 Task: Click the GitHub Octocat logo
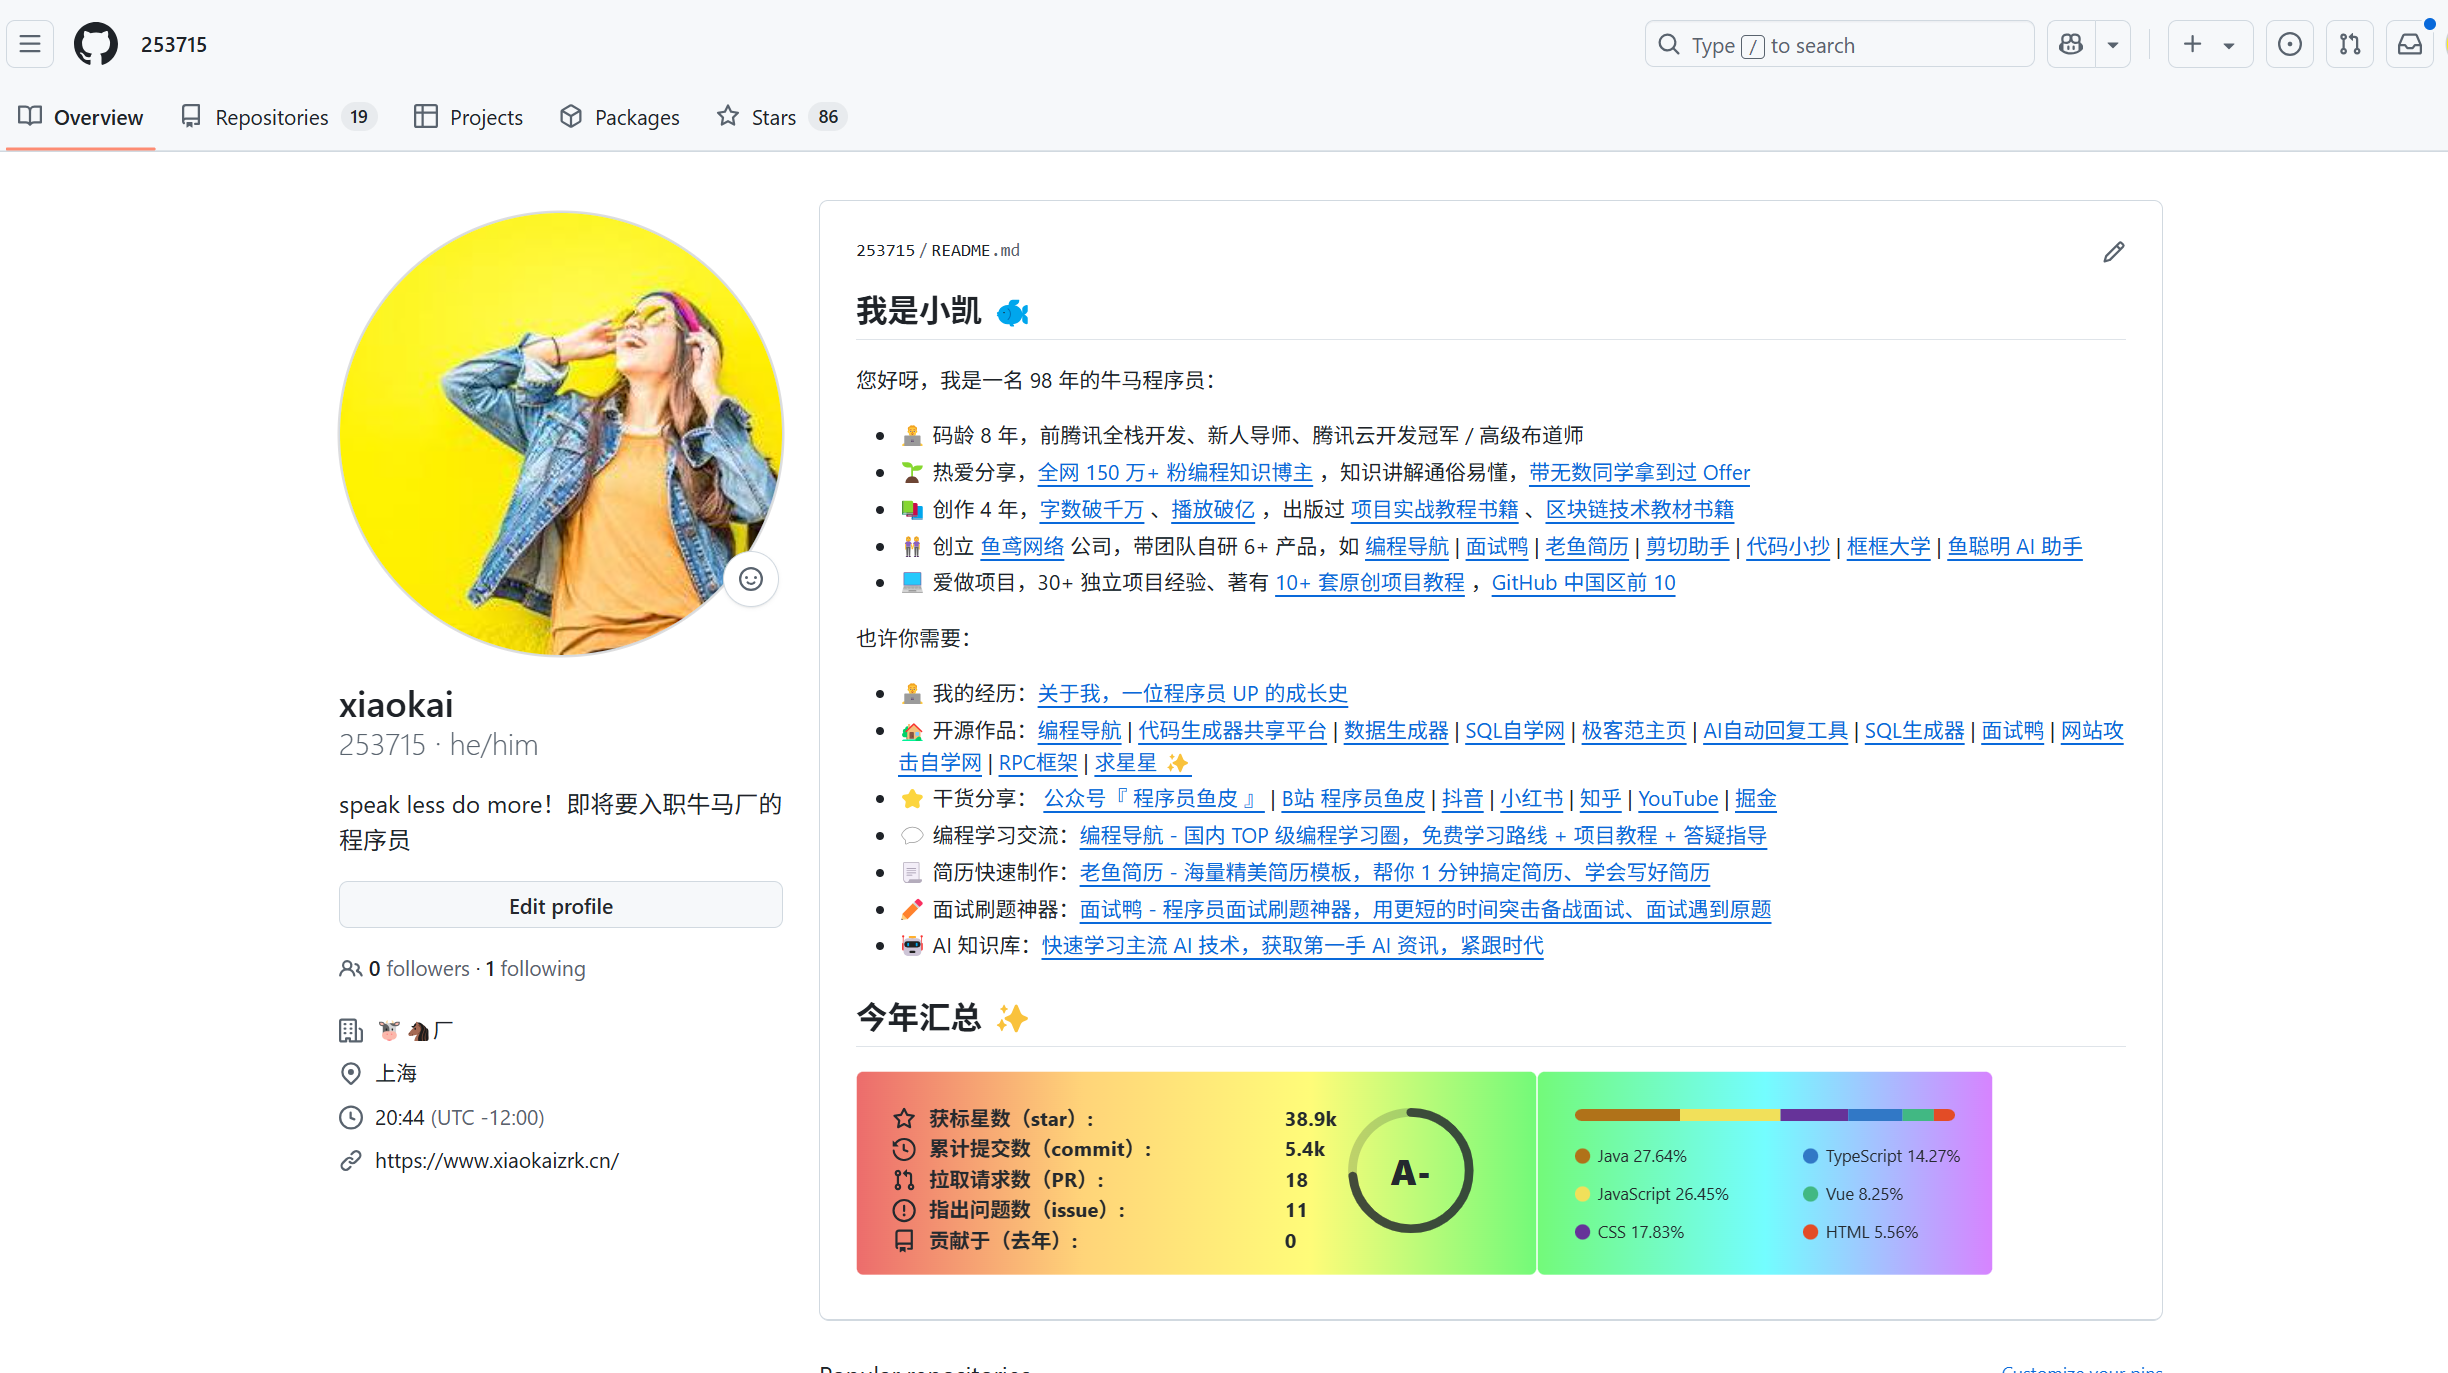coord(96,44)
